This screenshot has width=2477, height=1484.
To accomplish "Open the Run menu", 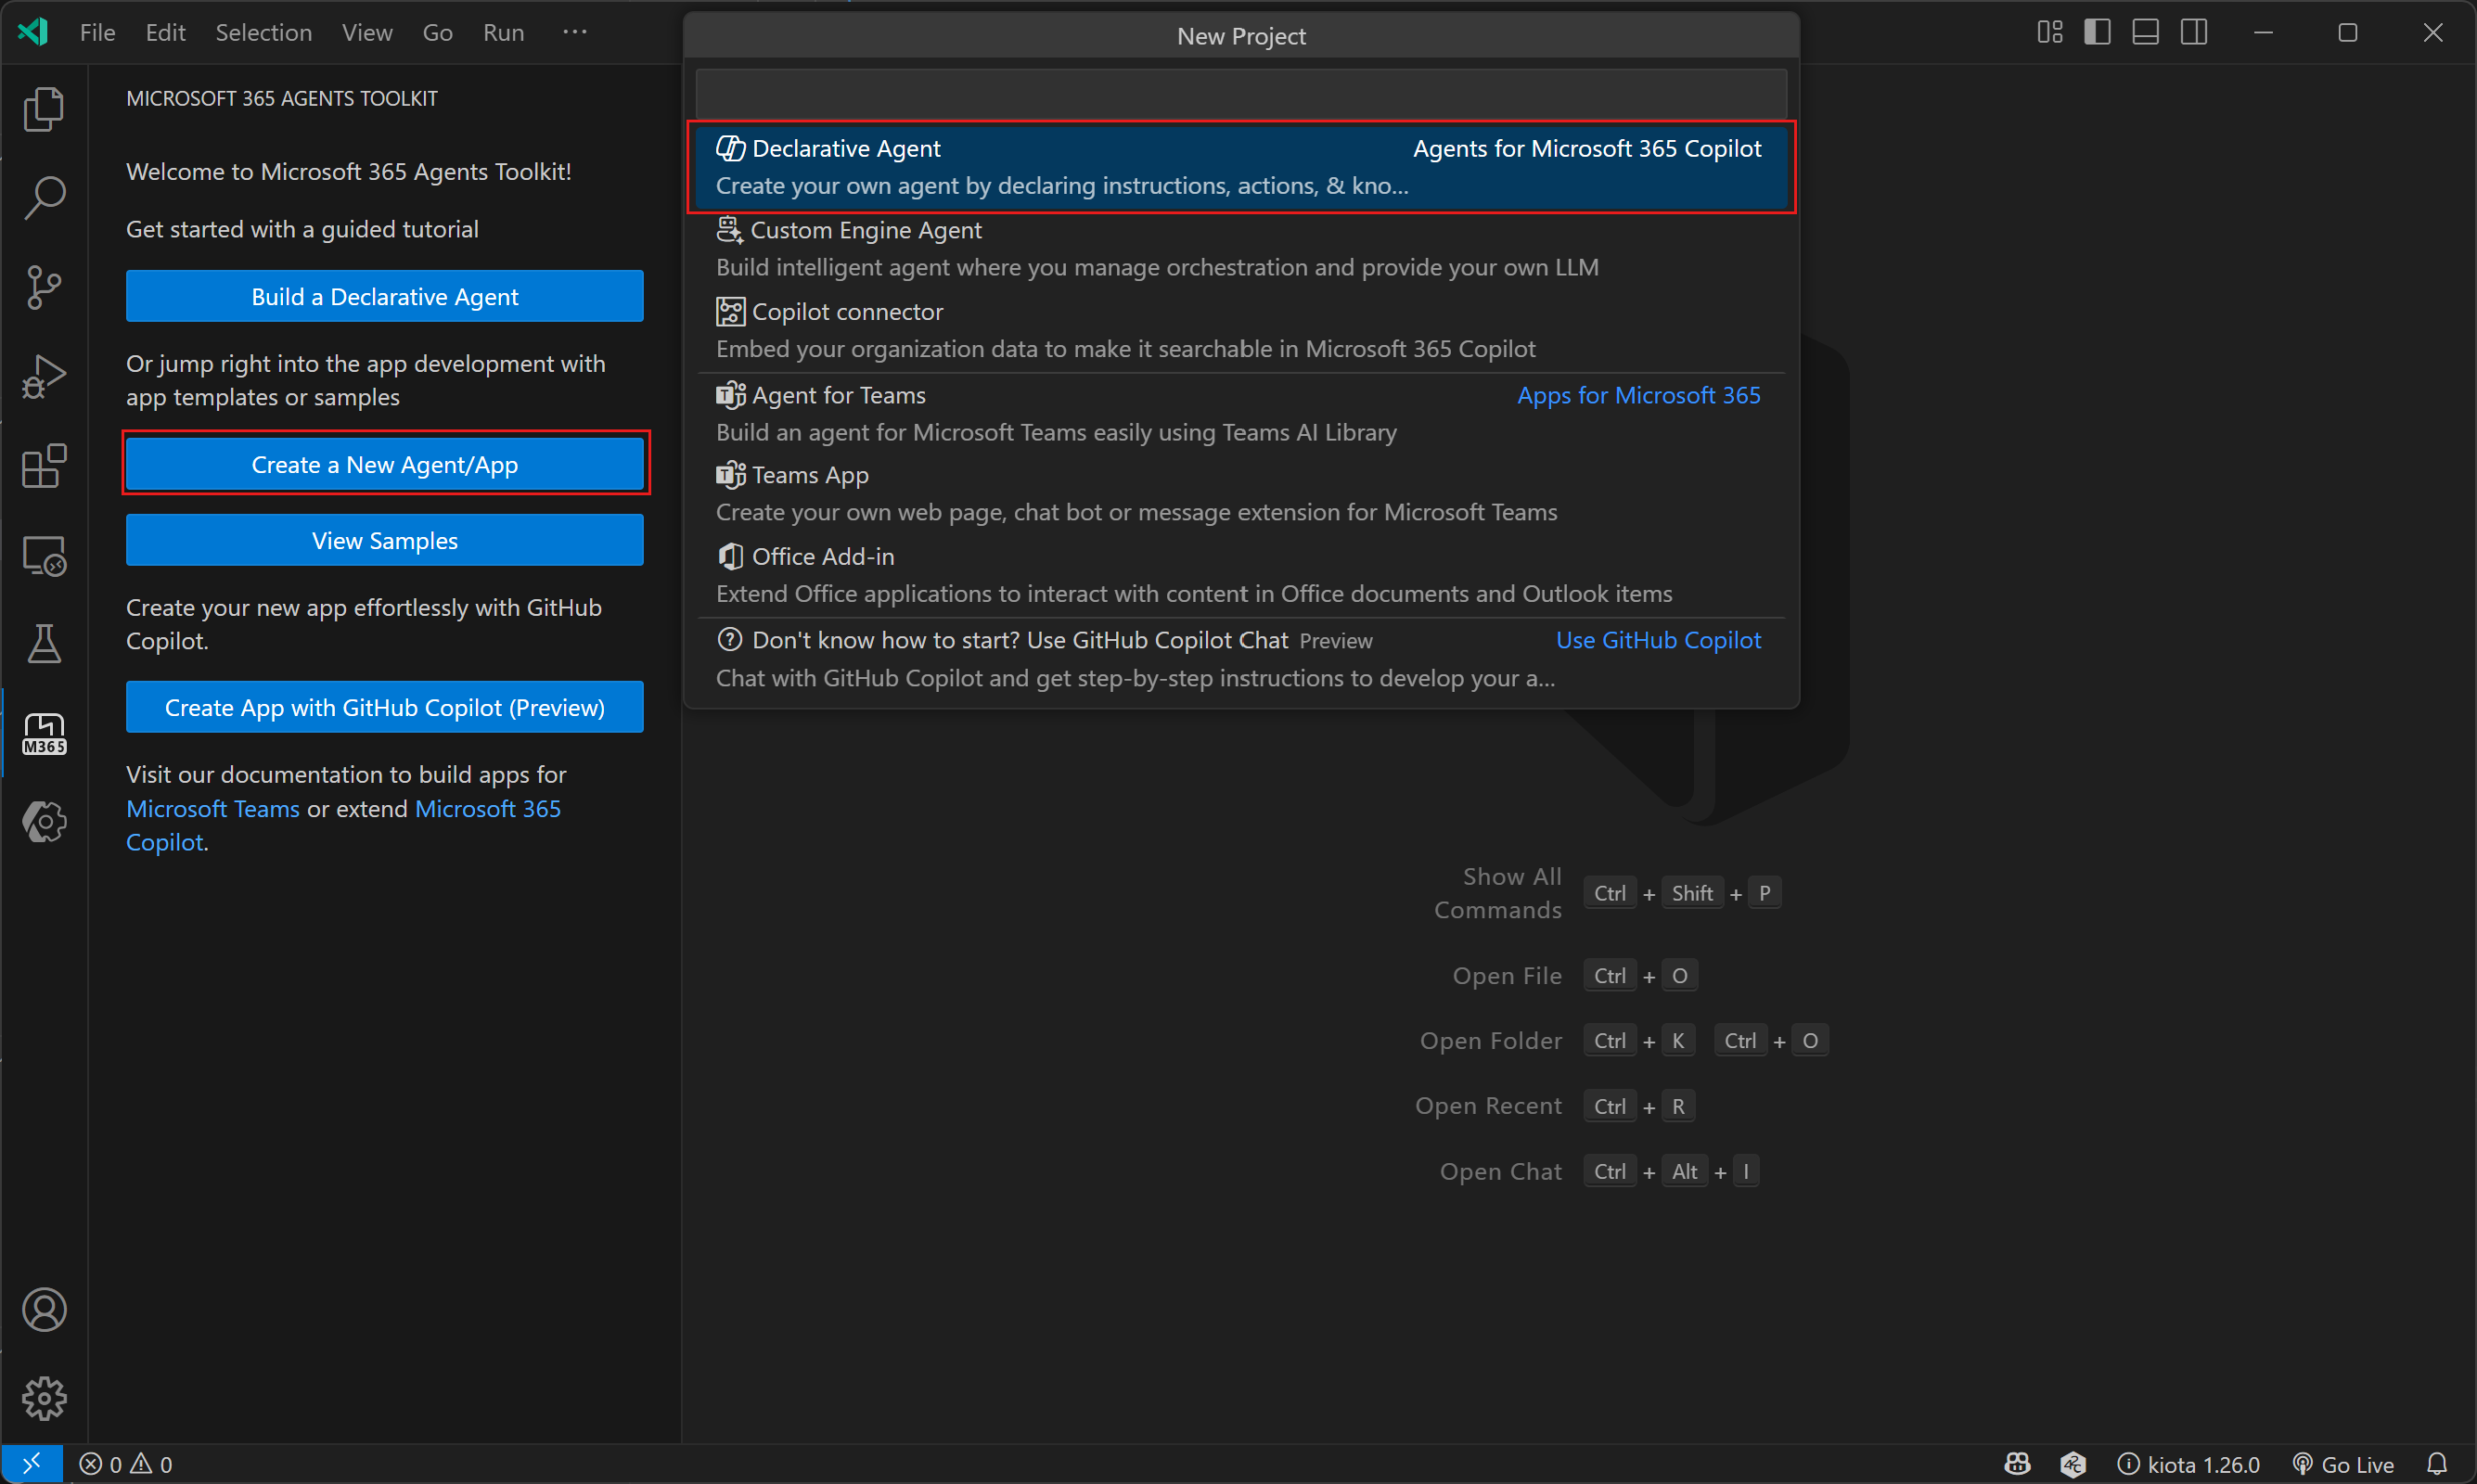I will click(x=503, y=32).
